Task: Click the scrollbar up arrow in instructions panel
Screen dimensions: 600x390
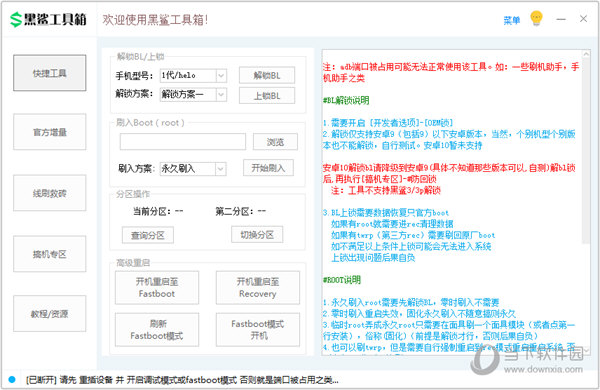Action: point(585,54)
